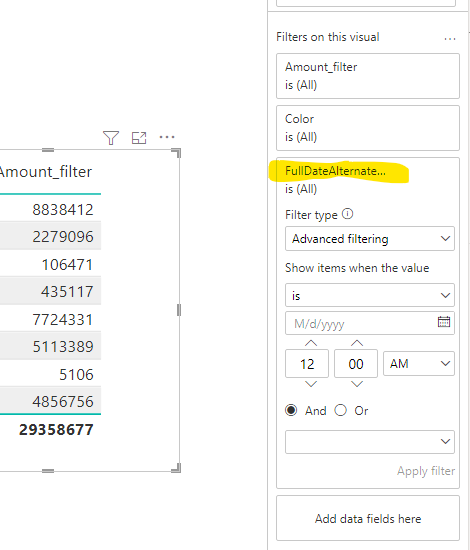Open the date picker calendar icon

444,322
